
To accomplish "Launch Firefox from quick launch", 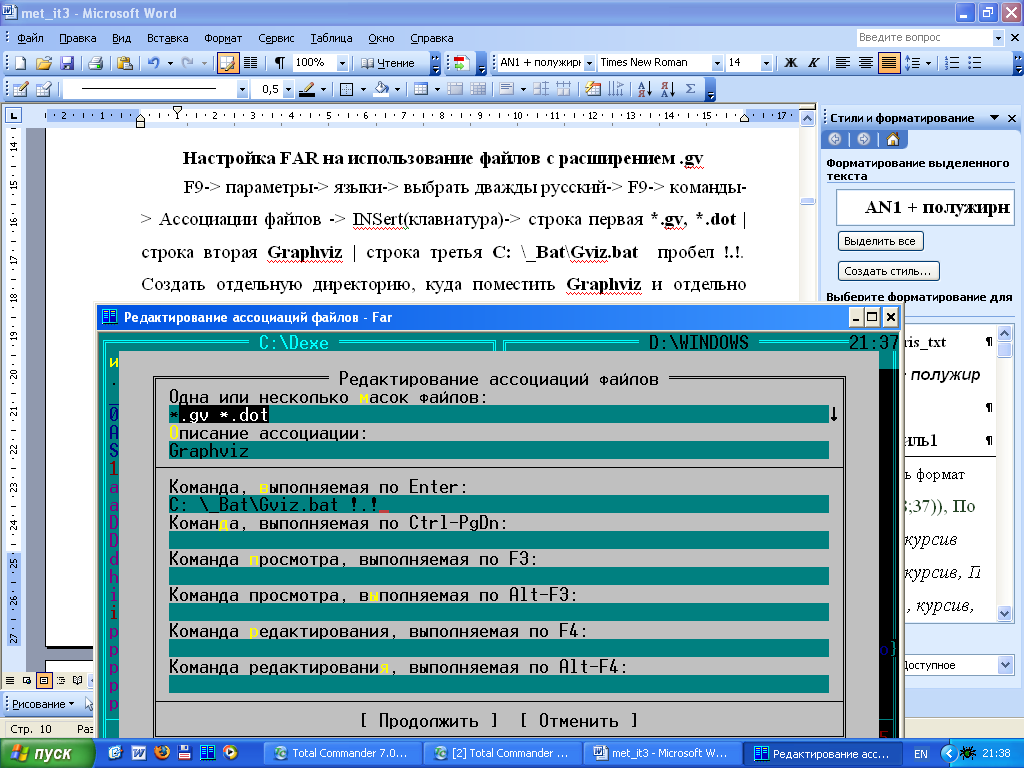I will [162, 752].
